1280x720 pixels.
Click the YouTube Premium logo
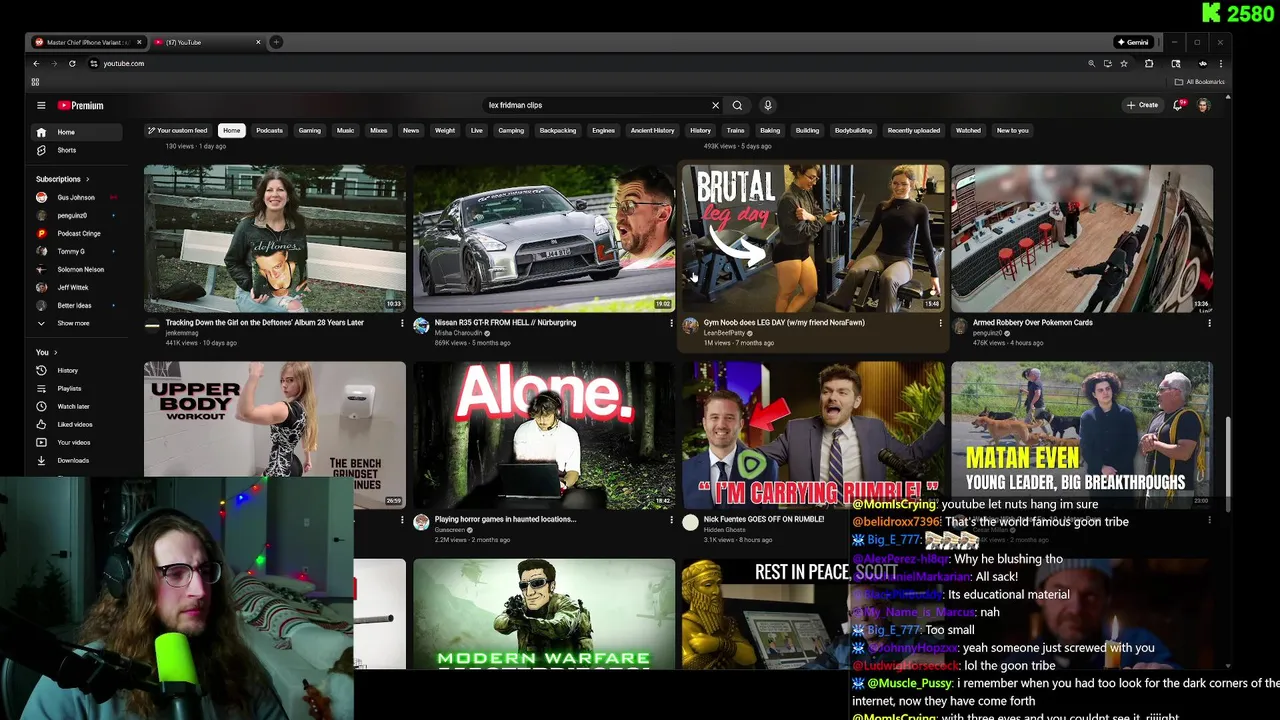(80, 105)
